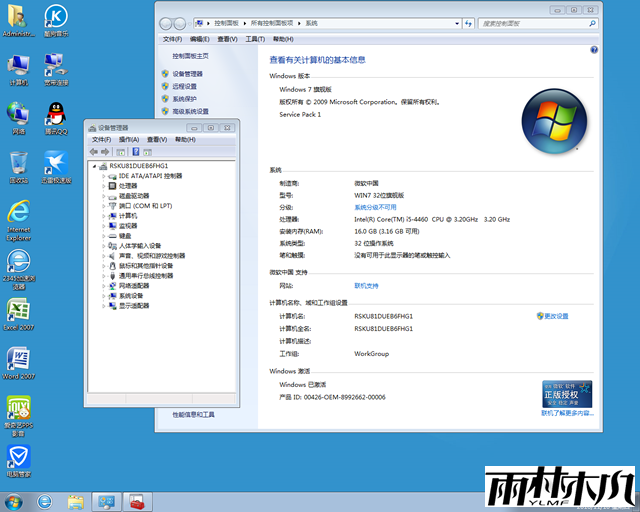This screenshot has width=640, height=512.
Task: Launch the Excel 2007 desktop shortcut
Action: (x=18, y=311)
